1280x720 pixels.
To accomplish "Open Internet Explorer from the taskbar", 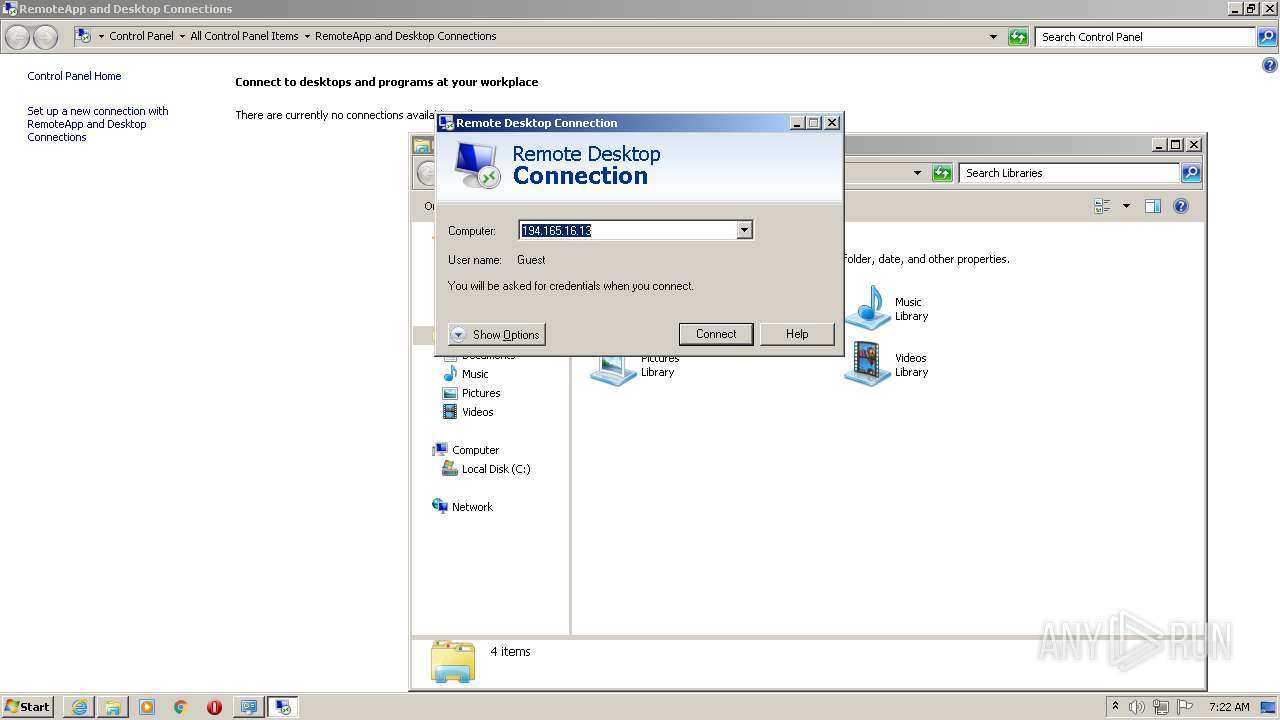I will [79, 707].
